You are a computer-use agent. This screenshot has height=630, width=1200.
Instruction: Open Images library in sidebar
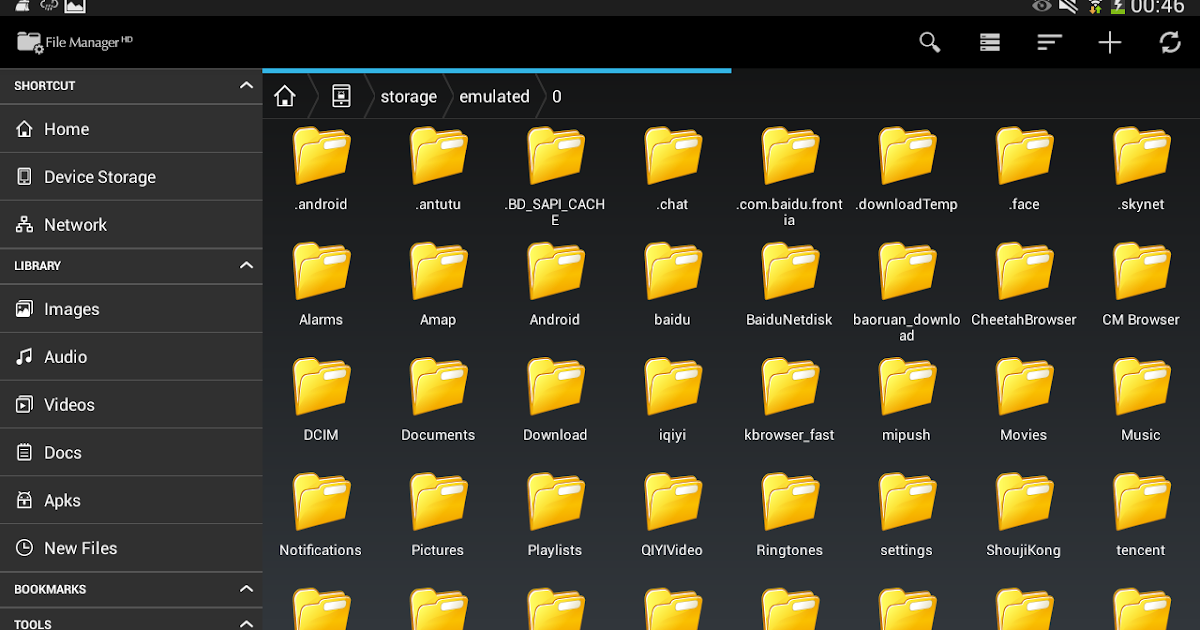[x=71, y=309]
